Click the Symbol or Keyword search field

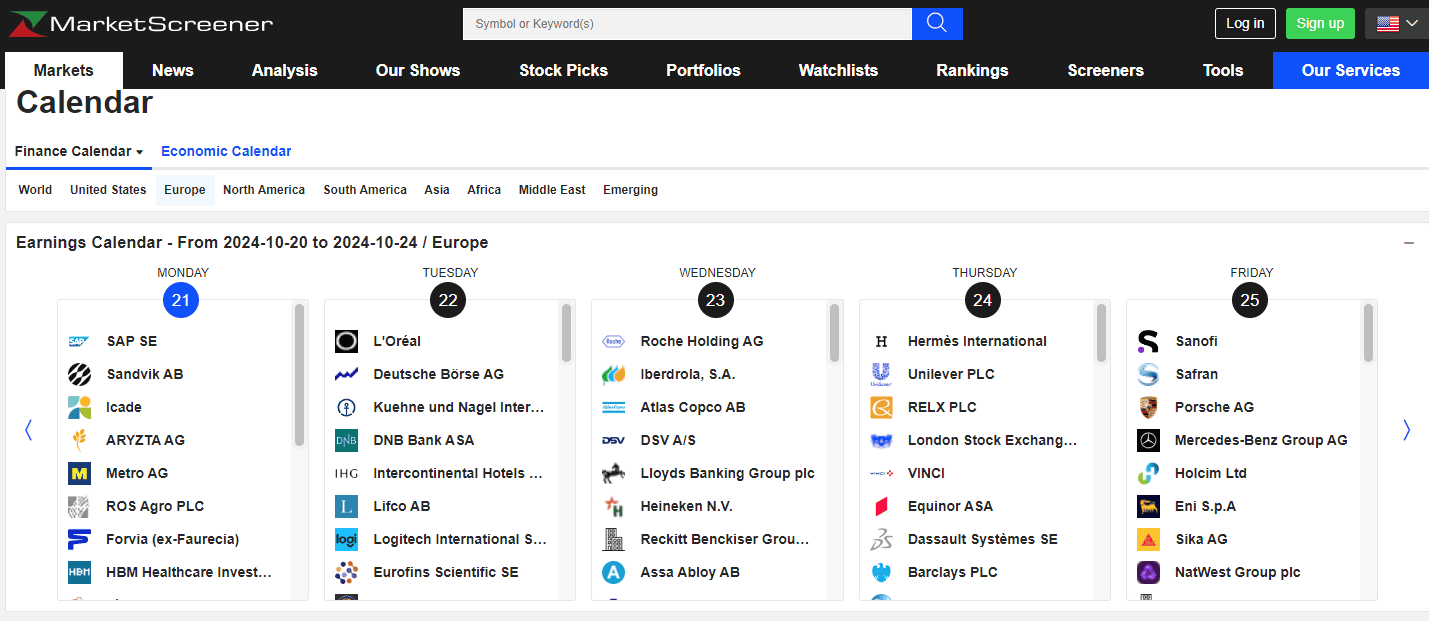click(x=687, y=24)
